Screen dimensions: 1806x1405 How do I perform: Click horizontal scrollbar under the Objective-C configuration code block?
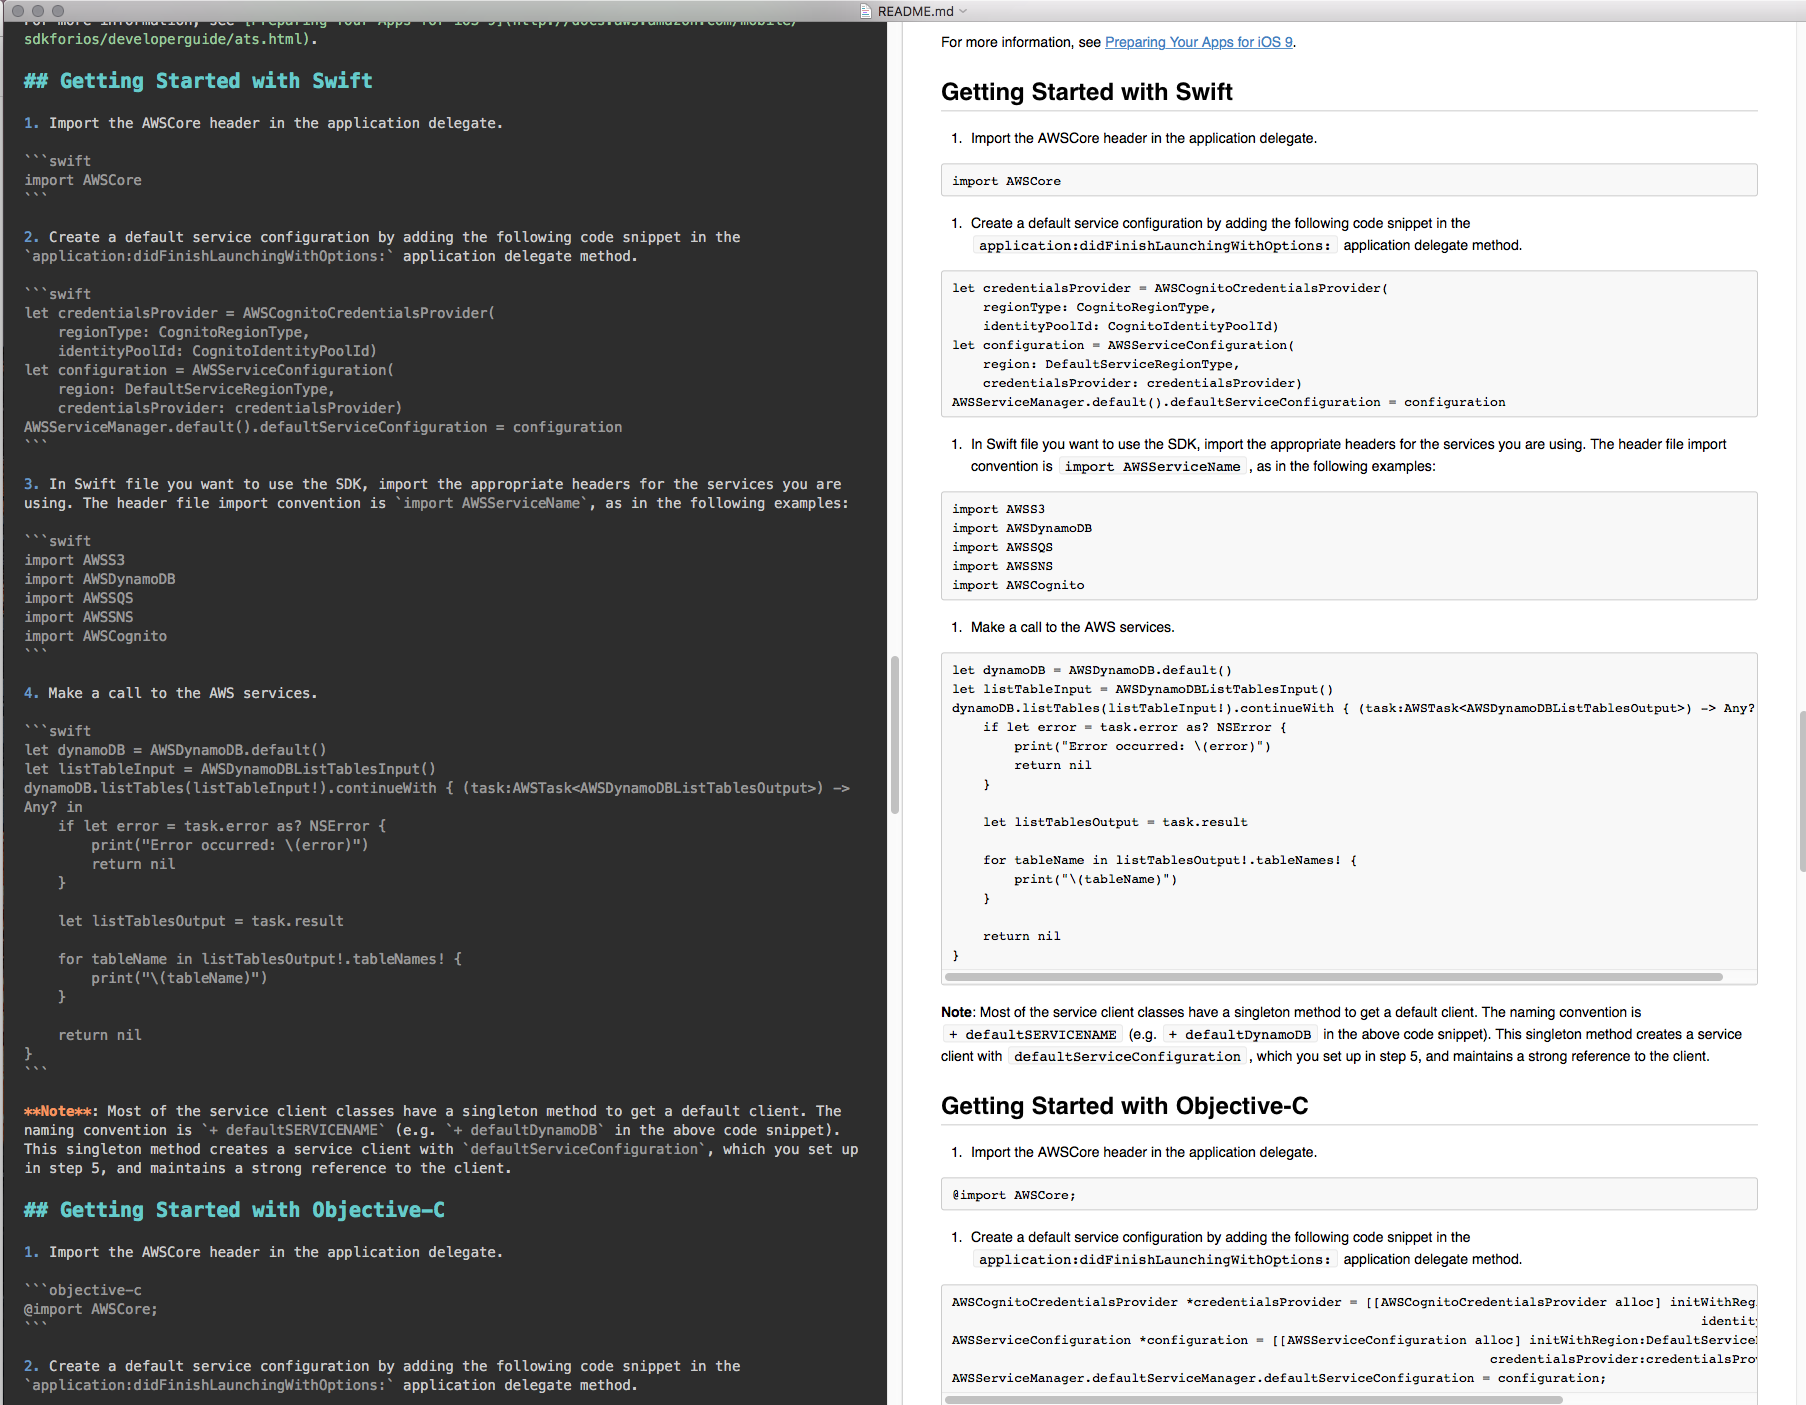[1254, 1399]
